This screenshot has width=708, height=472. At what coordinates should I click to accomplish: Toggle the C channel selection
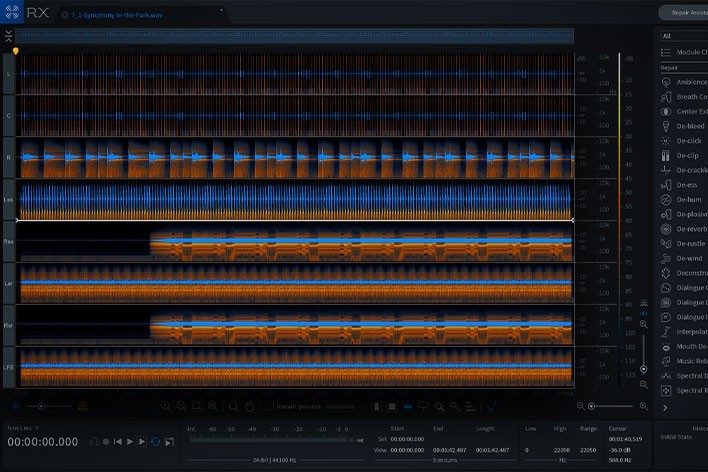9,116
